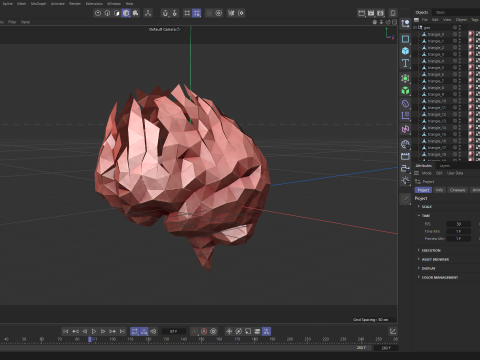
Task: Toggle enable checkmark for triangle_3
Action: click(455, 54)
